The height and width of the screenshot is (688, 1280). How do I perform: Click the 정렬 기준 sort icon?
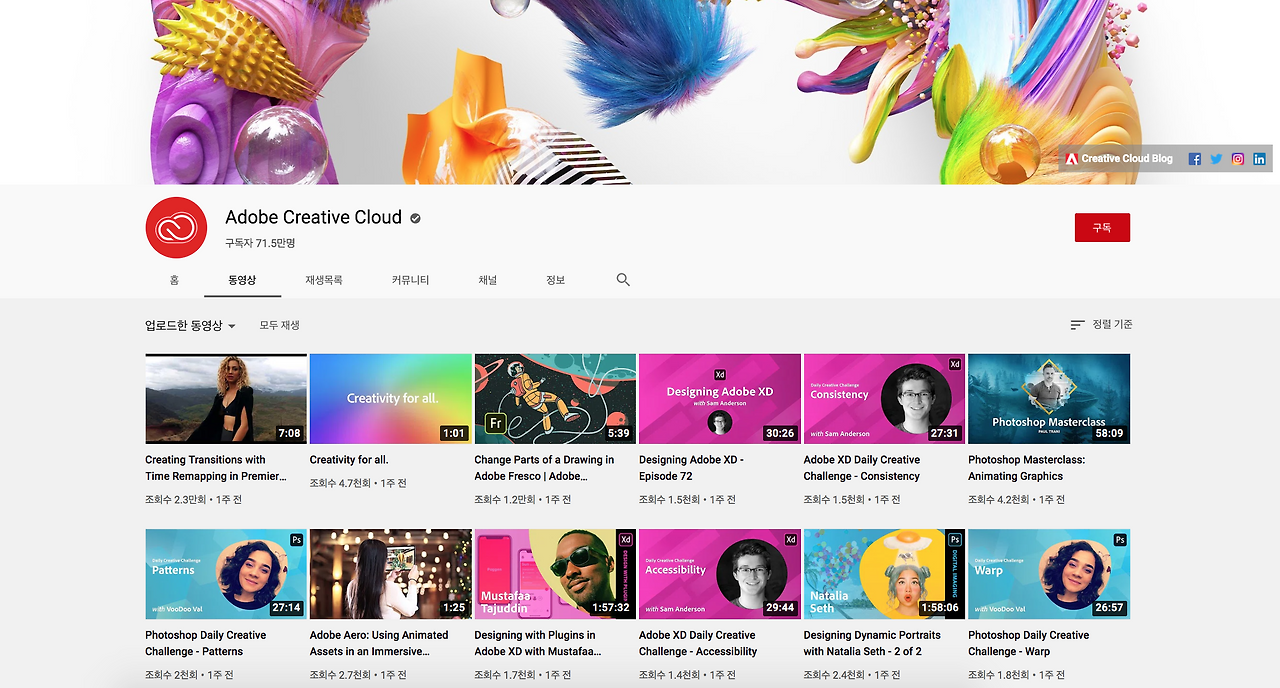[x=1077, y=325]
